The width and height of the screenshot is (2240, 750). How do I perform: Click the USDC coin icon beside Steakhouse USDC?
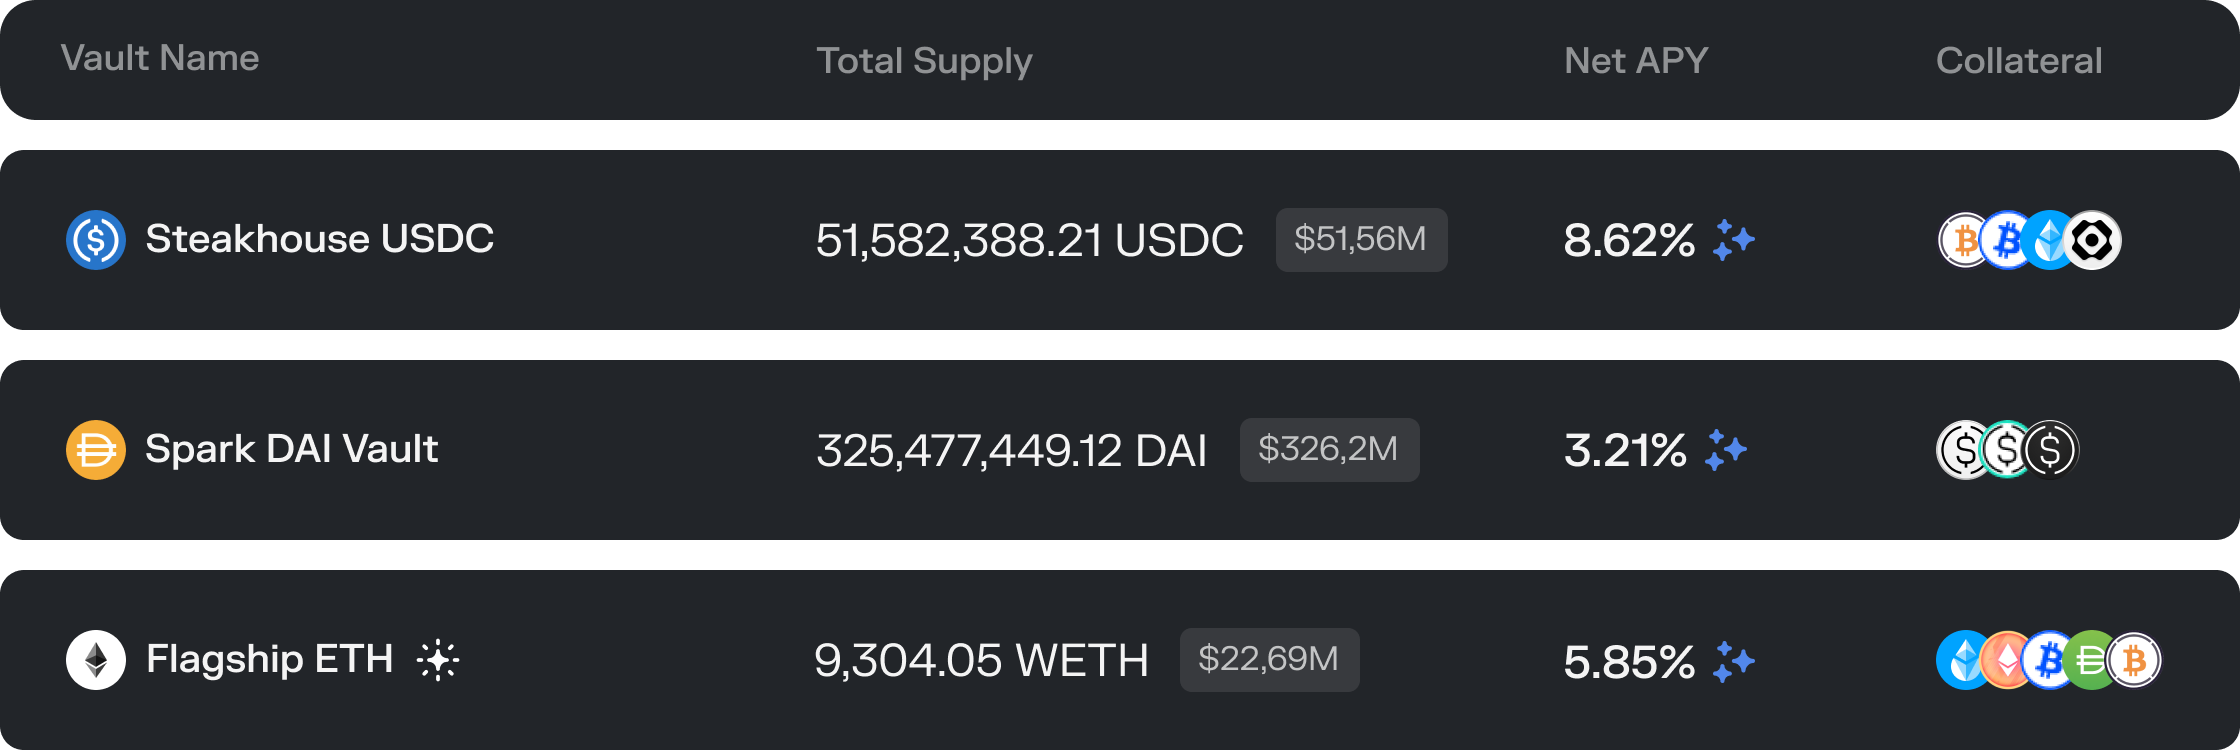96,240
